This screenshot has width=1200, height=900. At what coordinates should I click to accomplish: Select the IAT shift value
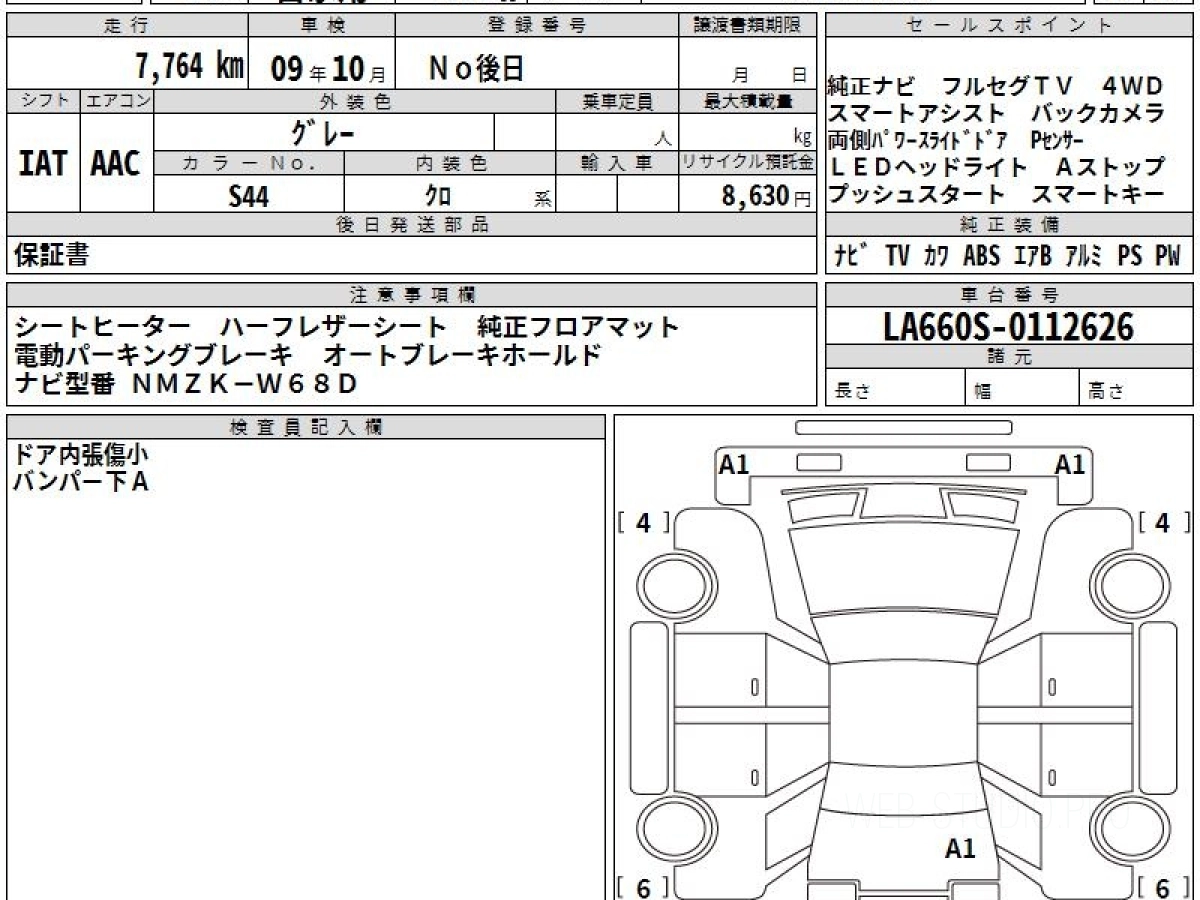[43, 165]
